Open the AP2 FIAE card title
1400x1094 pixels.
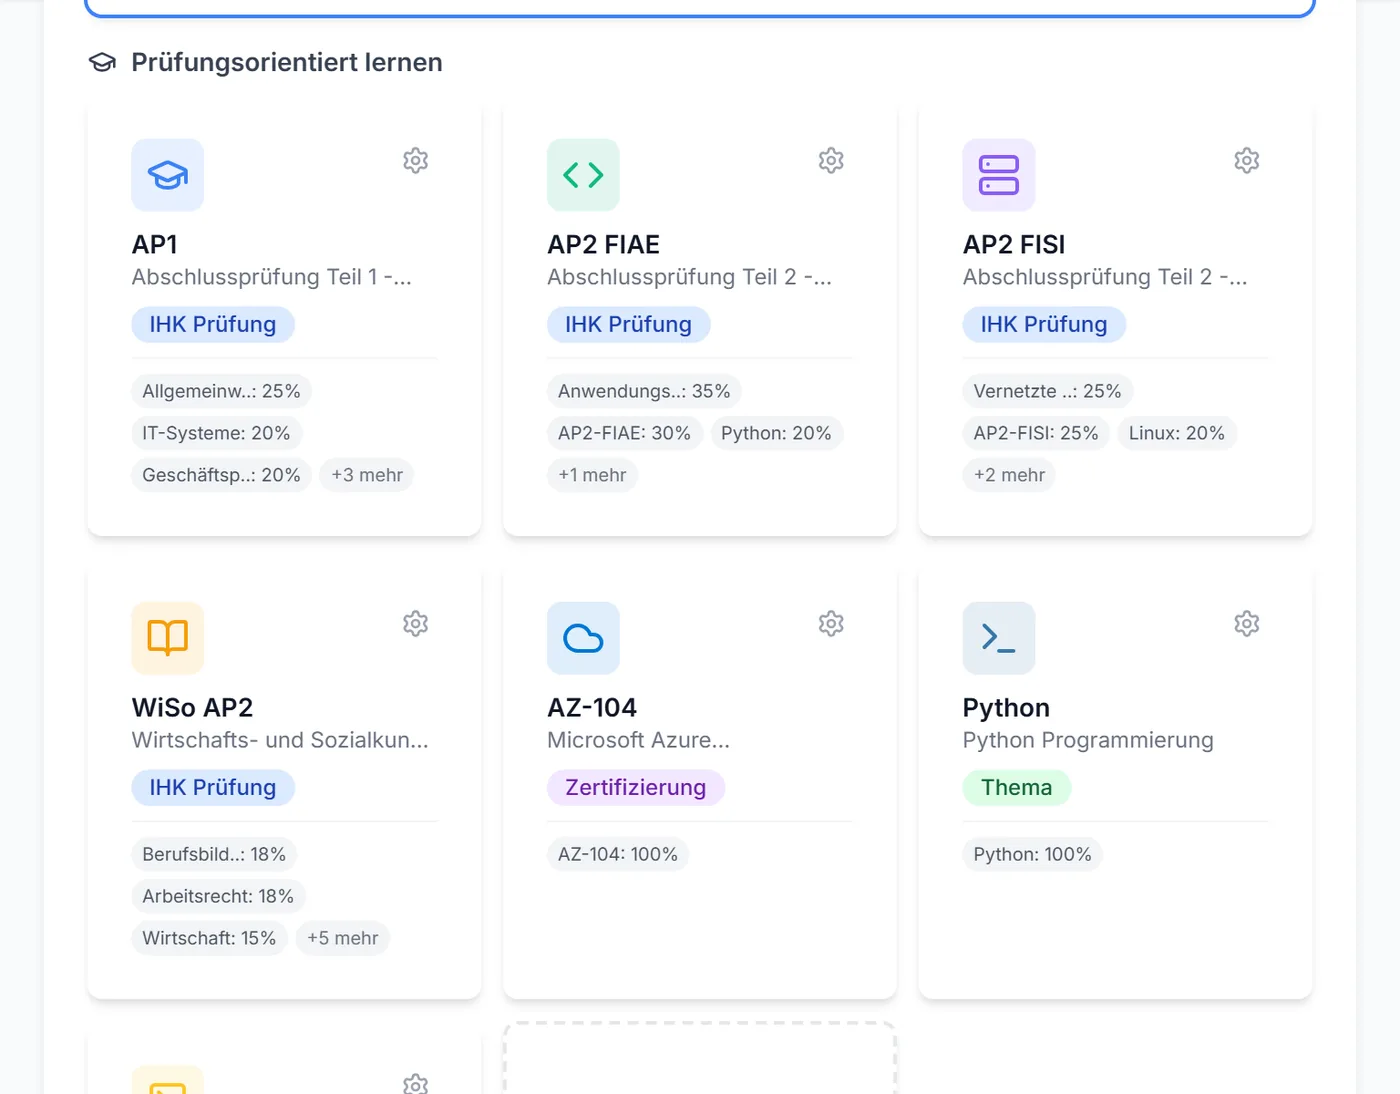click(604, 244)
